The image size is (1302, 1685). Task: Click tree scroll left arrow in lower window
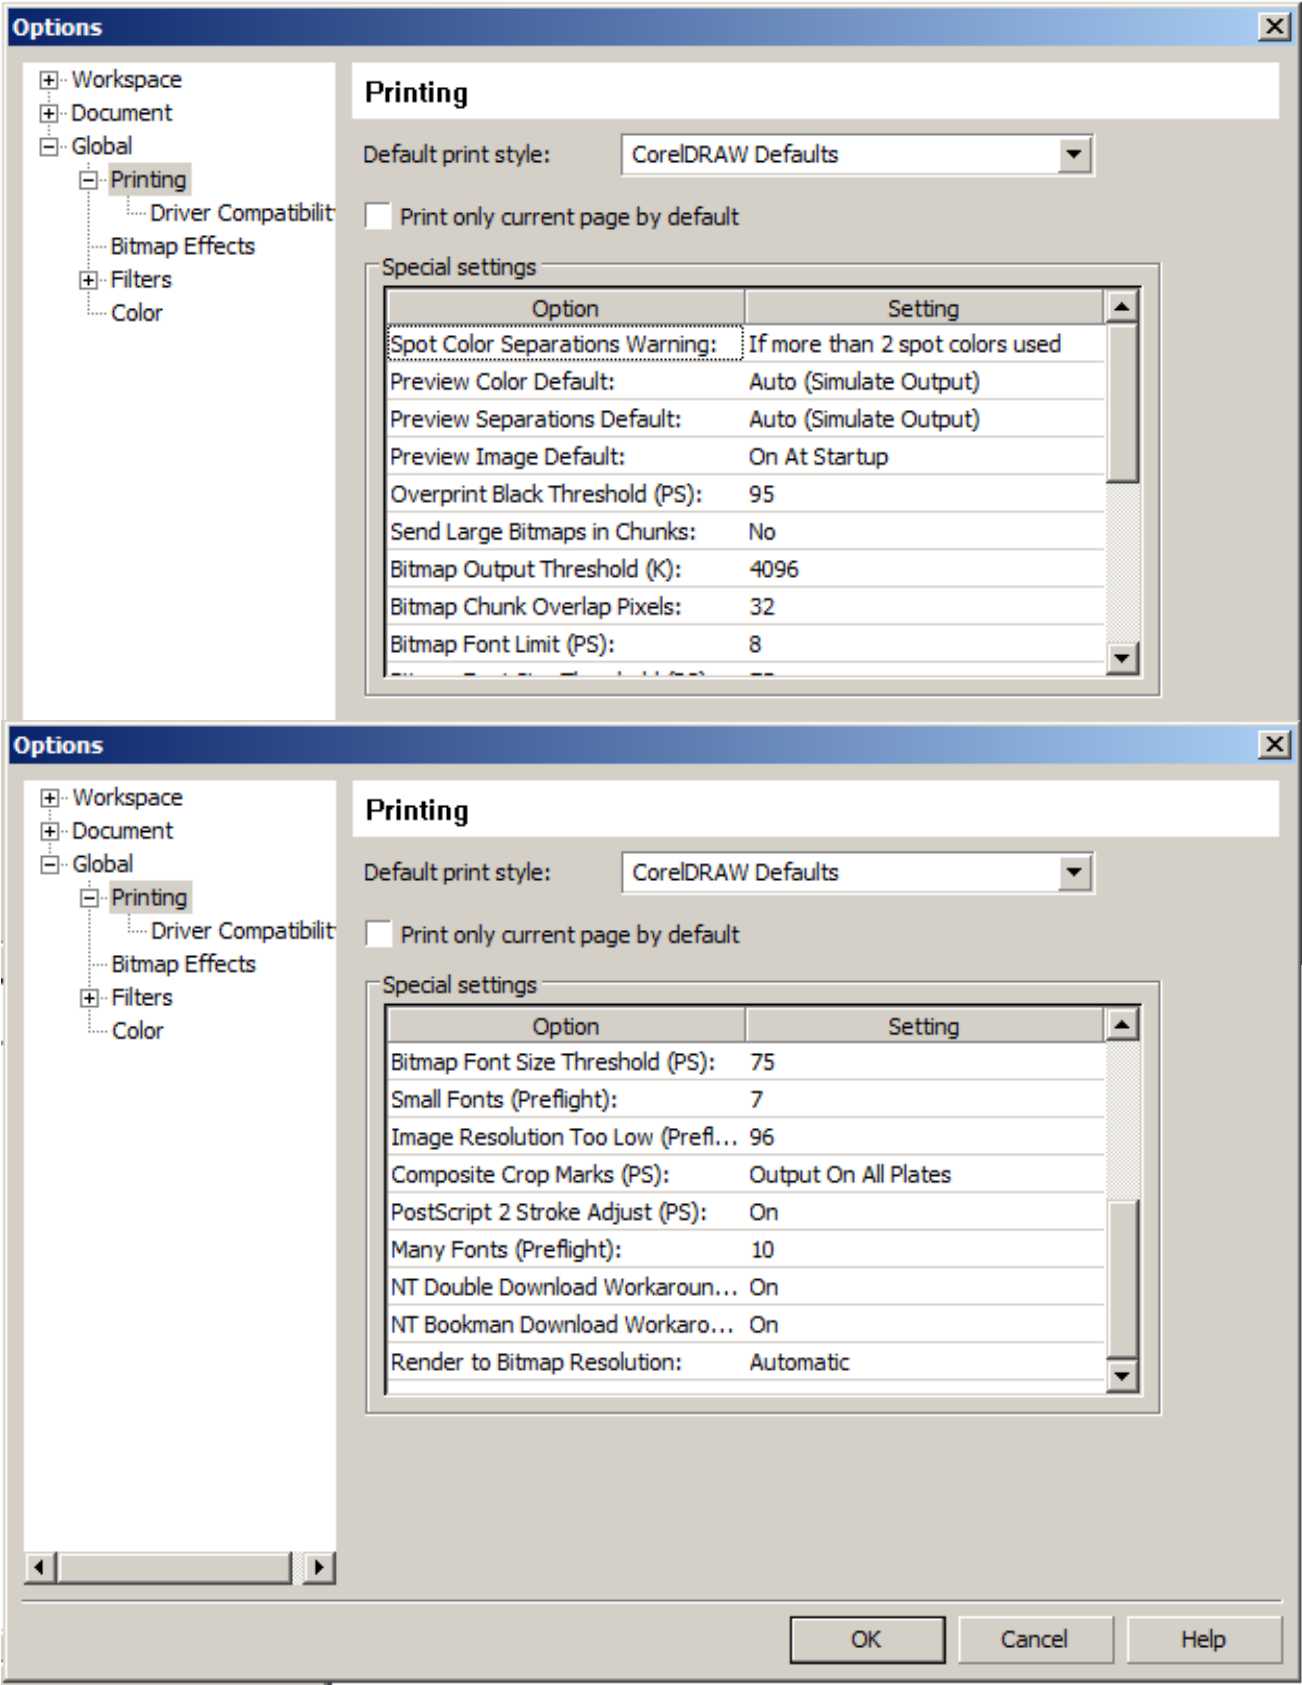coord(39,1567)
